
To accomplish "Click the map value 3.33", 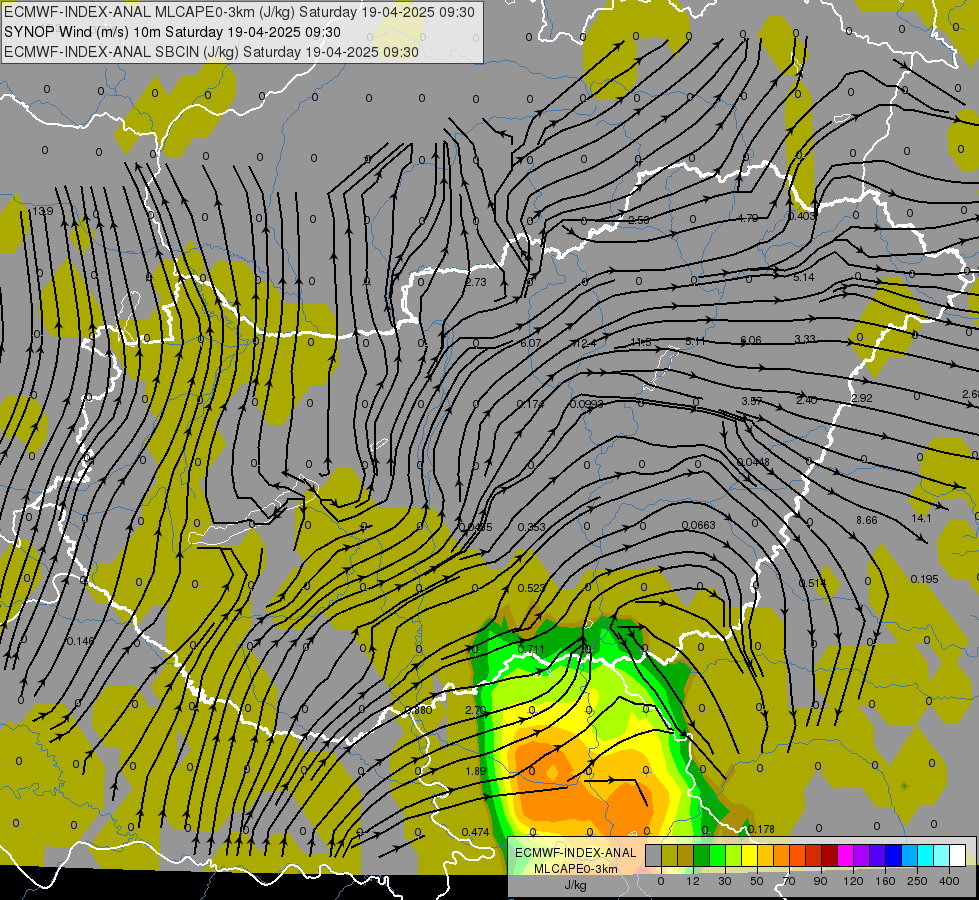I will tap(805, 339).
